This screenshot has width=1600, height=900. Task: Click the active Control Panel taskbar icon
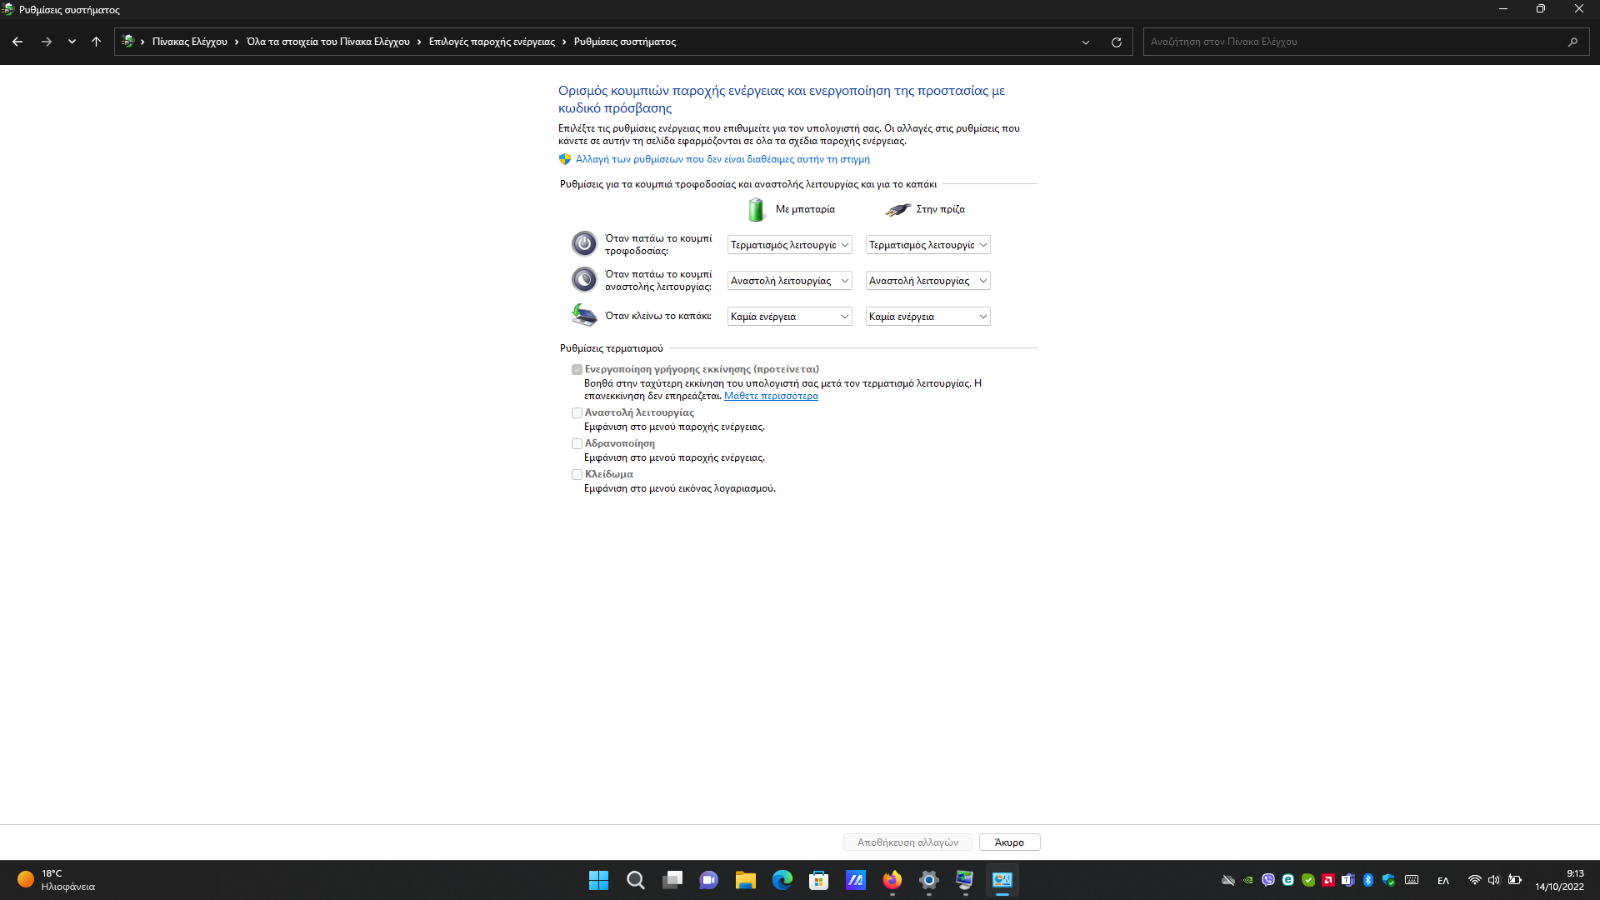point(1002,880)
